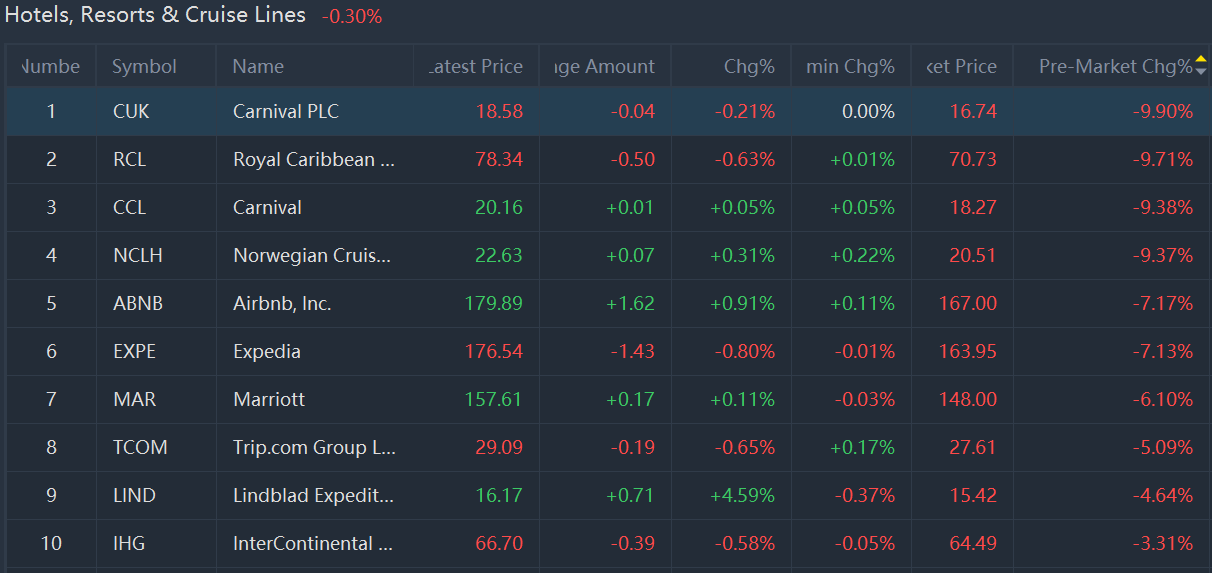Click latest price 18.58

[499, 111]
